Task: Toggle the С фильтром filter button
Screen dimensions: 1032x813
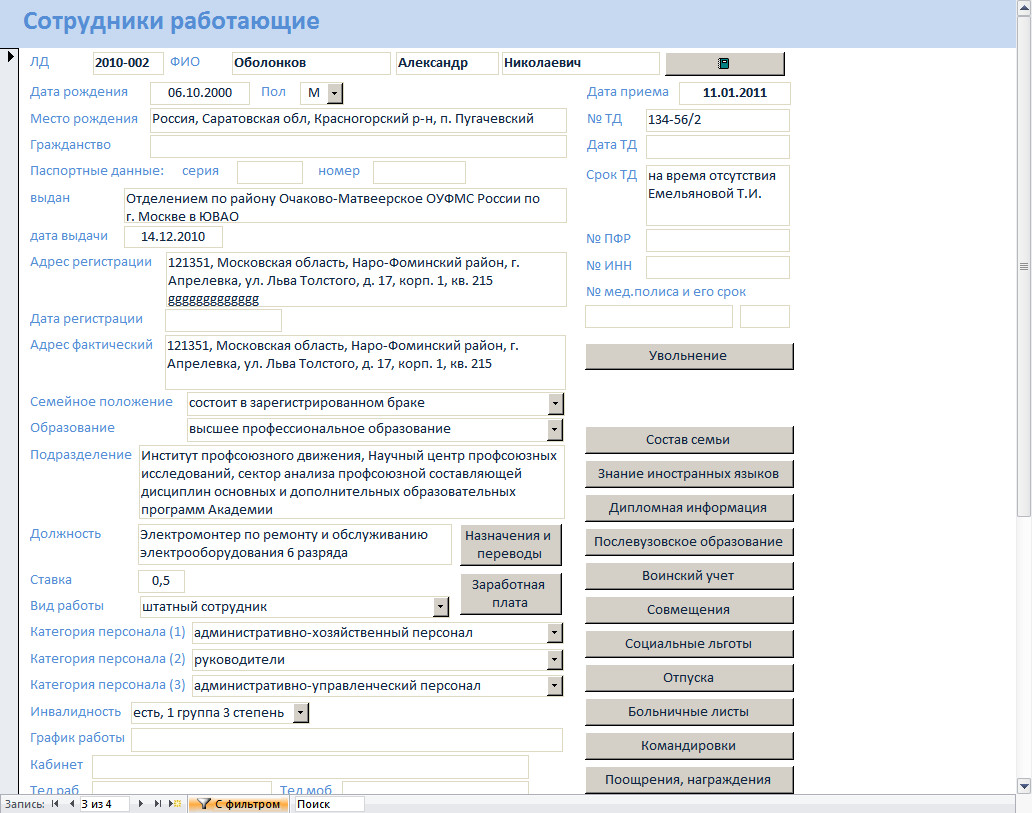Action: pyautogui.click(x=239, y=804)
